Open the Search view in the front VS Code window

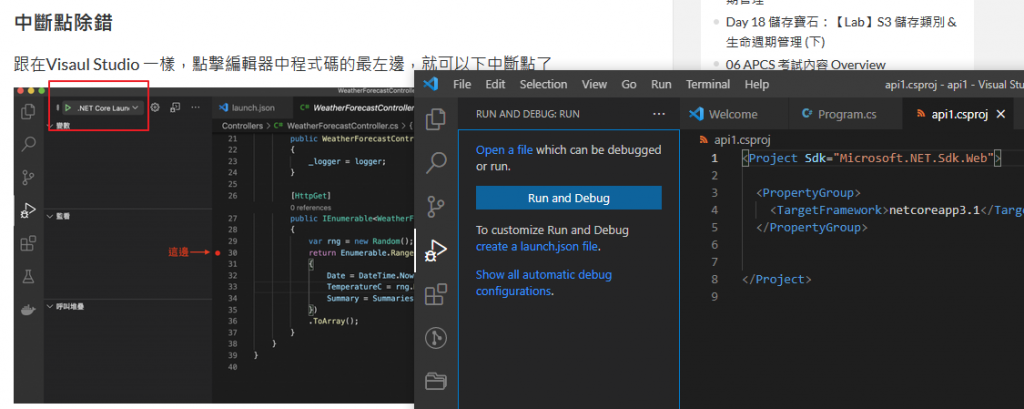coord(436,162)
